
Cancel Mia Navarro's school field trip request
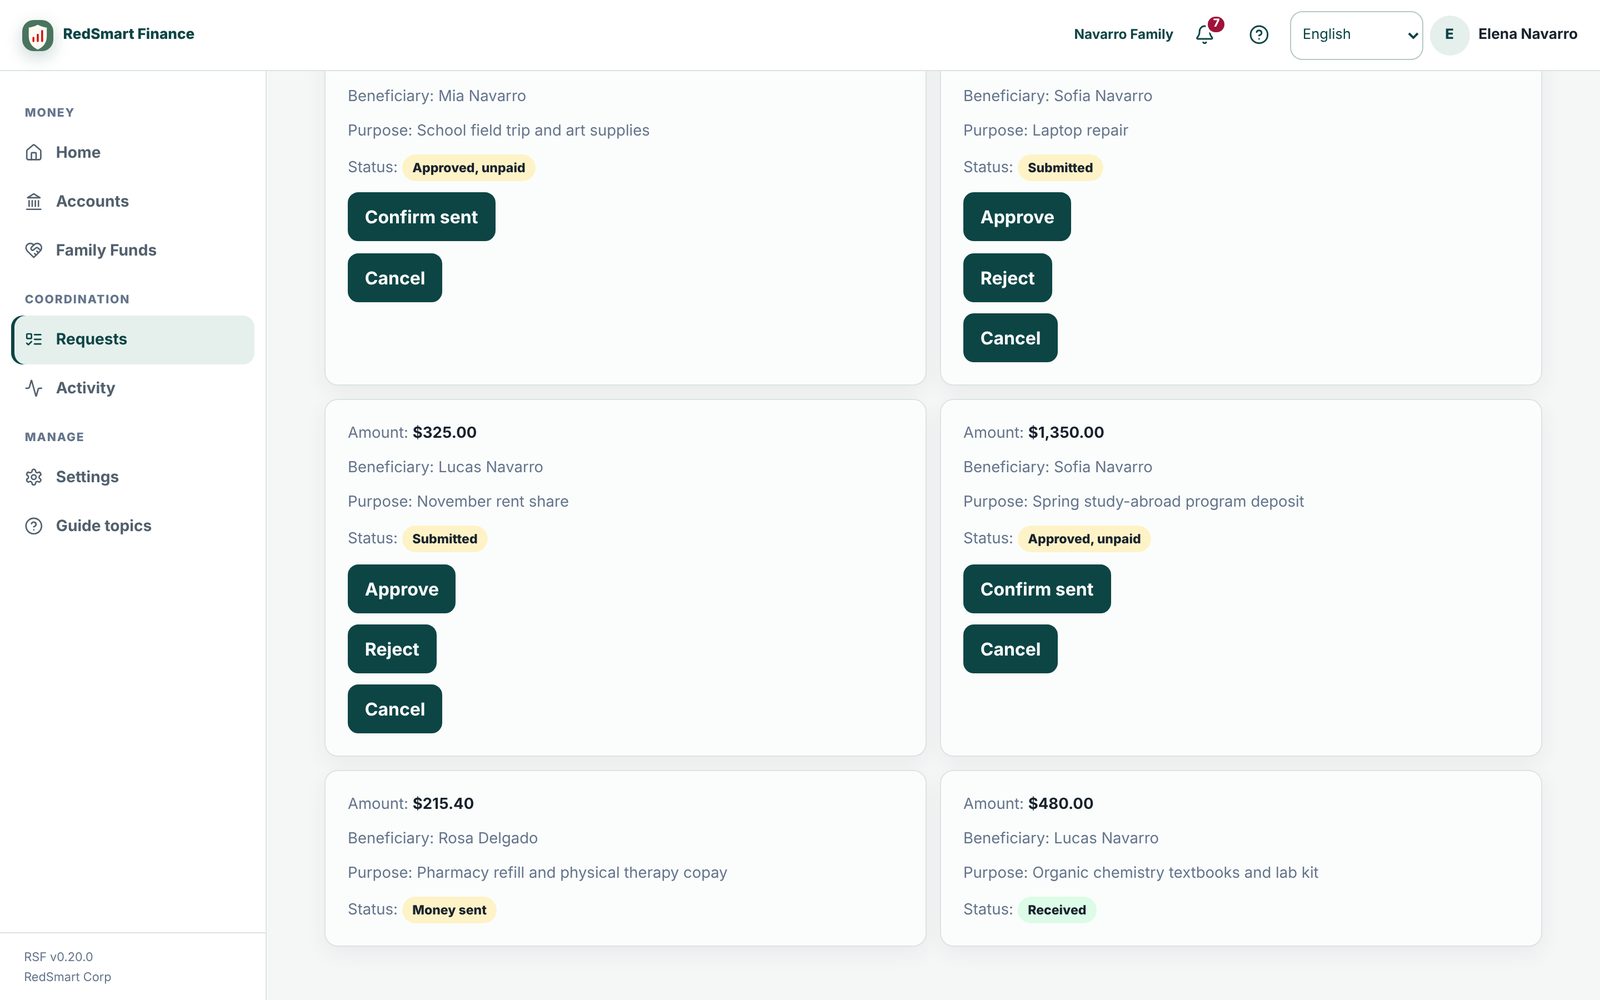coord(395,278)
